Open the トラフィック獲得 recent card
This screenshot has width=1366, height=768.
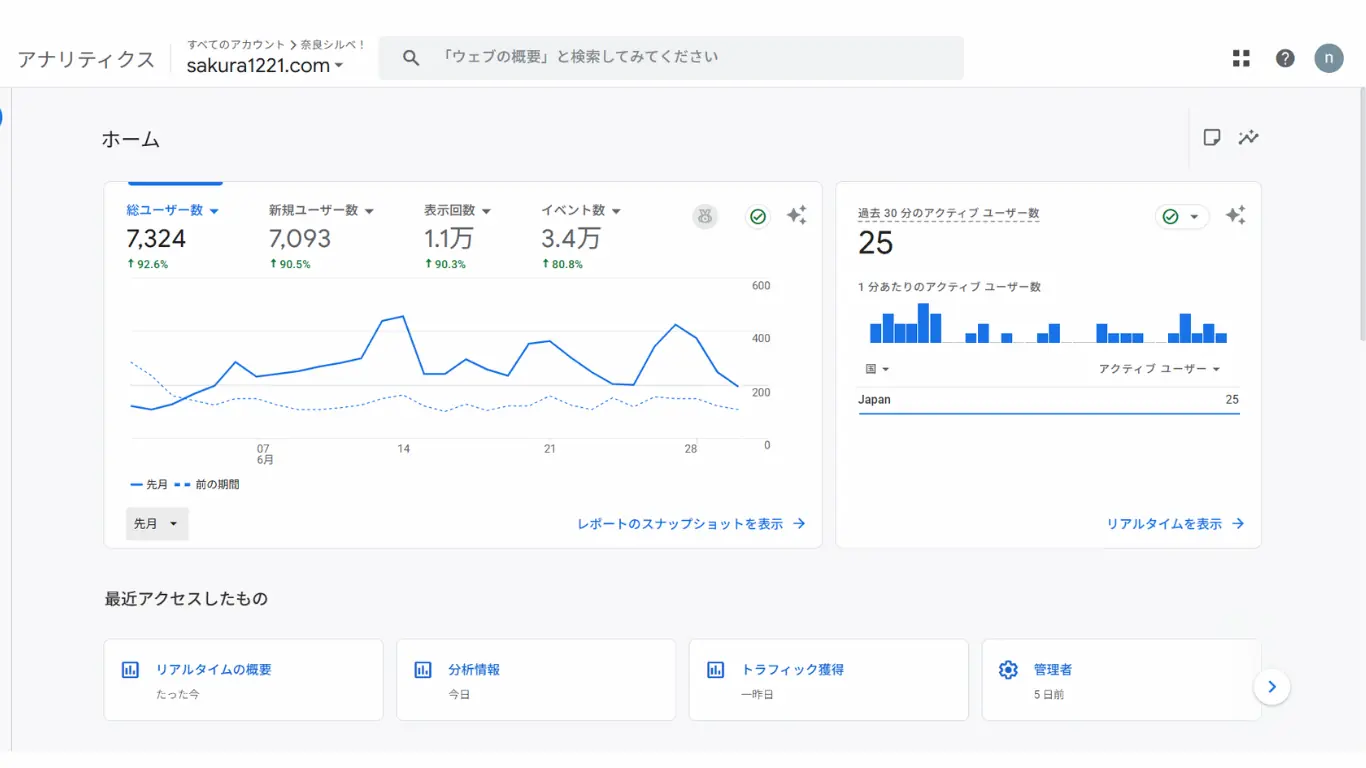(829, 680)
